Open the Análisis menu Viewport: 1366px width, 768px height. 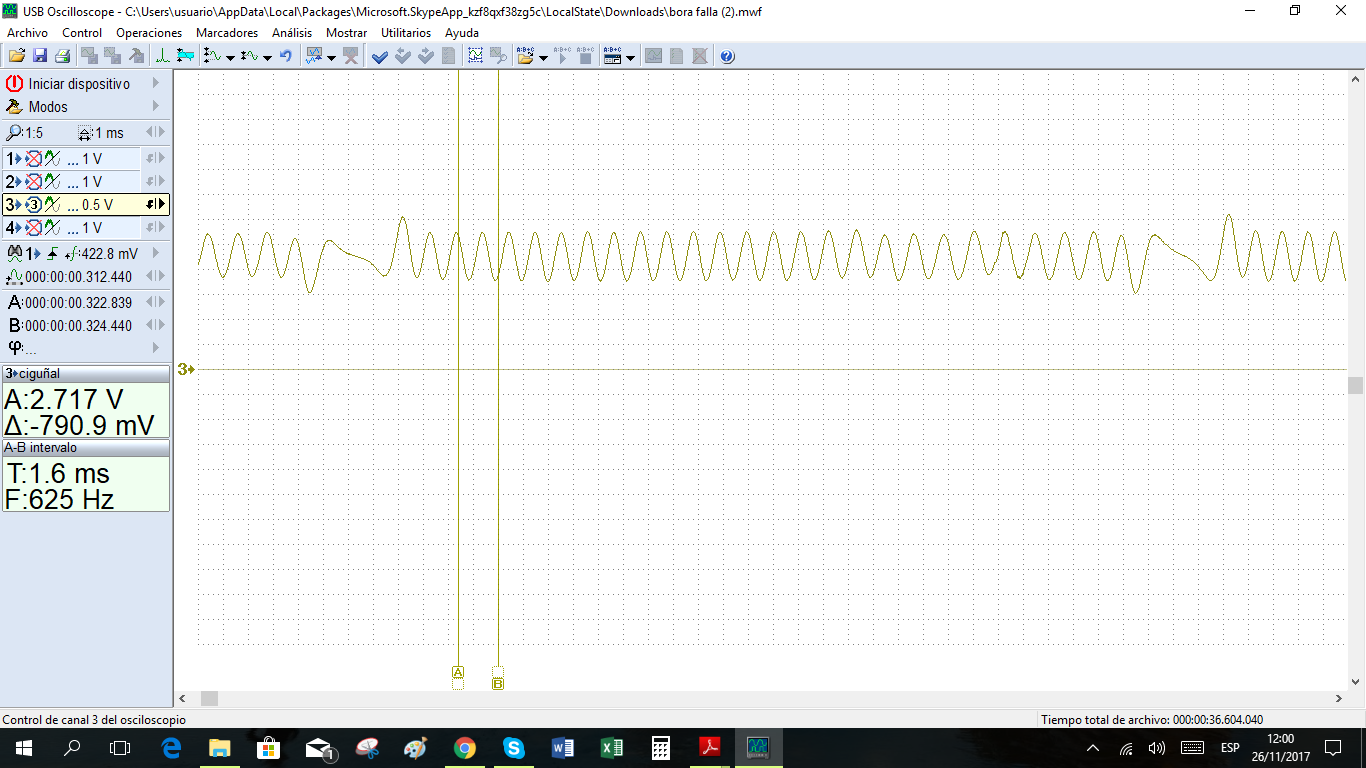click(x=292, y=32)
